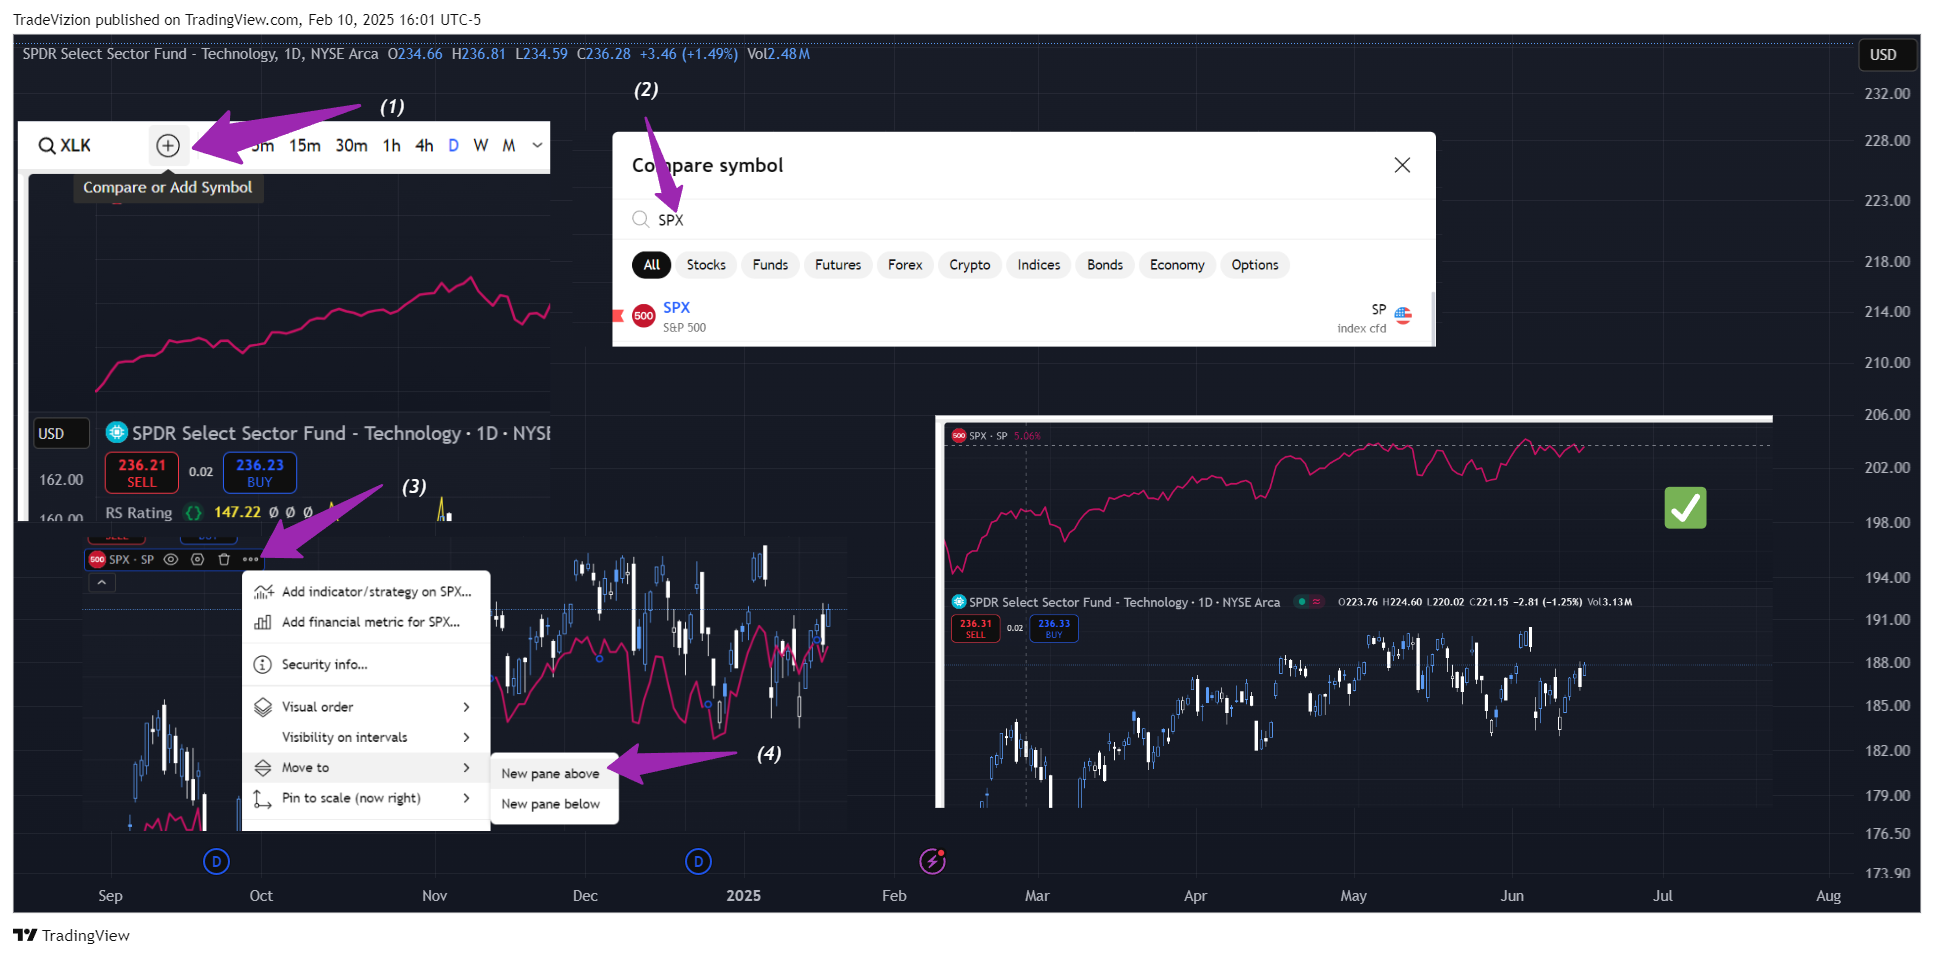Open the USD currency selector at top right
The height and width of the screenshot is (957, 1934).
pos(1887,54)
